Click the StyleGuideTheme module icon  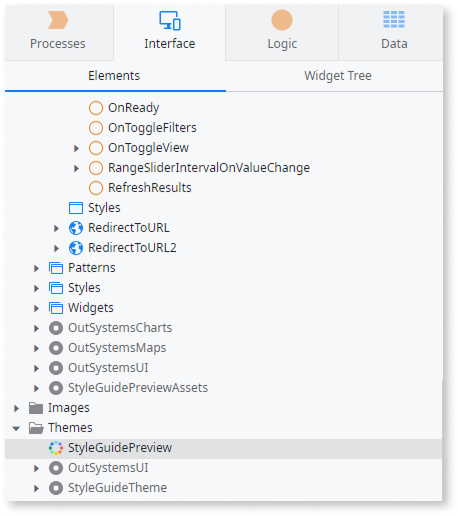pyautogui.click(x=56, y=488)
